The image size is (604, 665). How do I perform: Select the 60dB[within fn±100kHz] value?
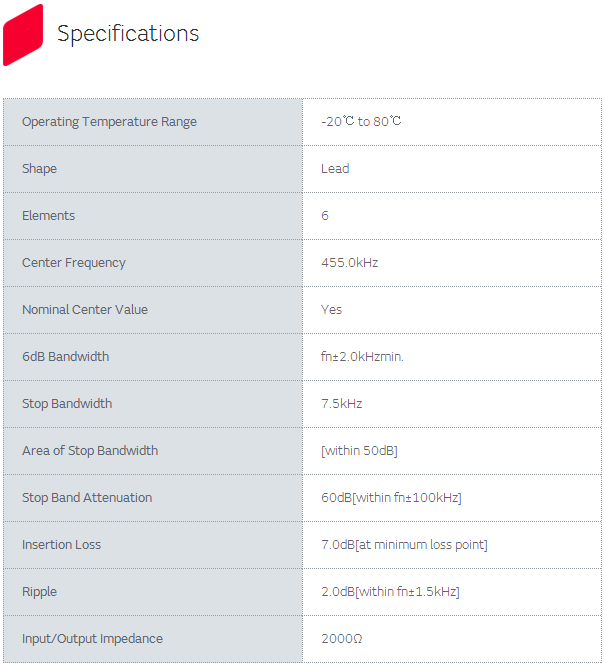click(x=391, y=498)
